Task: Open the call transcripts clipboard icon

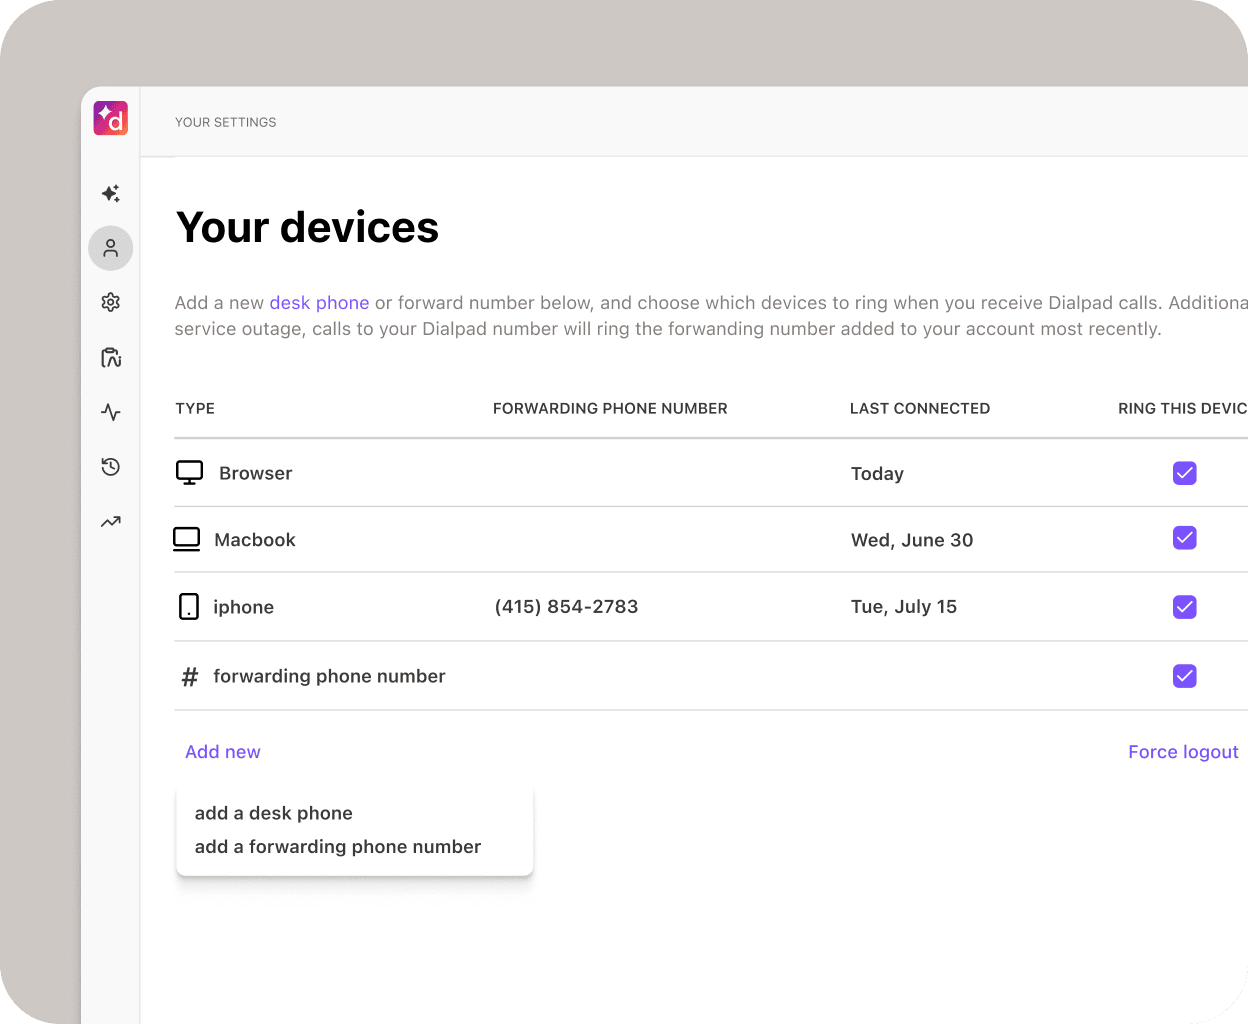Action: [110, 357]
